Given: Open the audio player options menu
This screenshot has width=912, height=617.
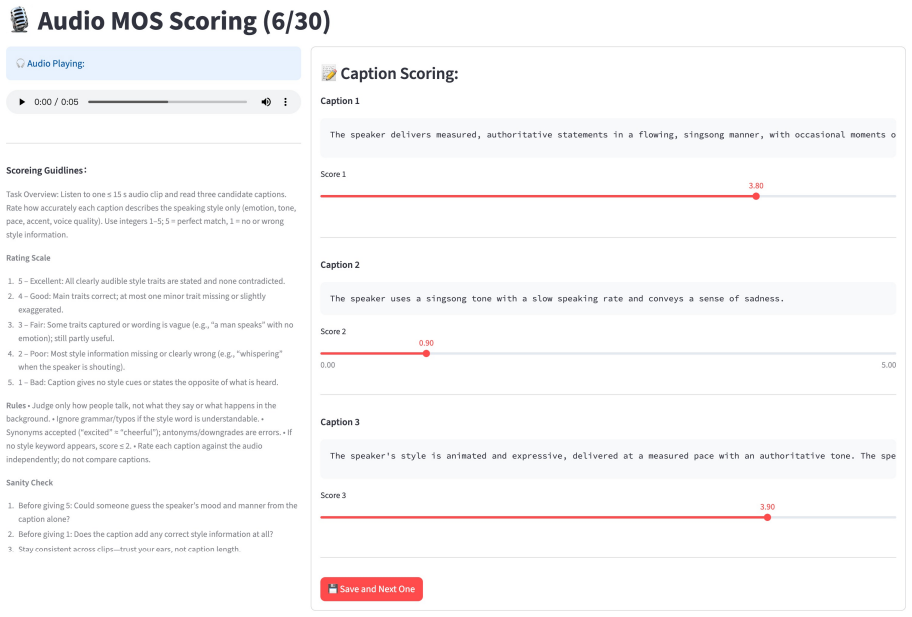Looking at the screenshot, I should click(x=286, y=102).
